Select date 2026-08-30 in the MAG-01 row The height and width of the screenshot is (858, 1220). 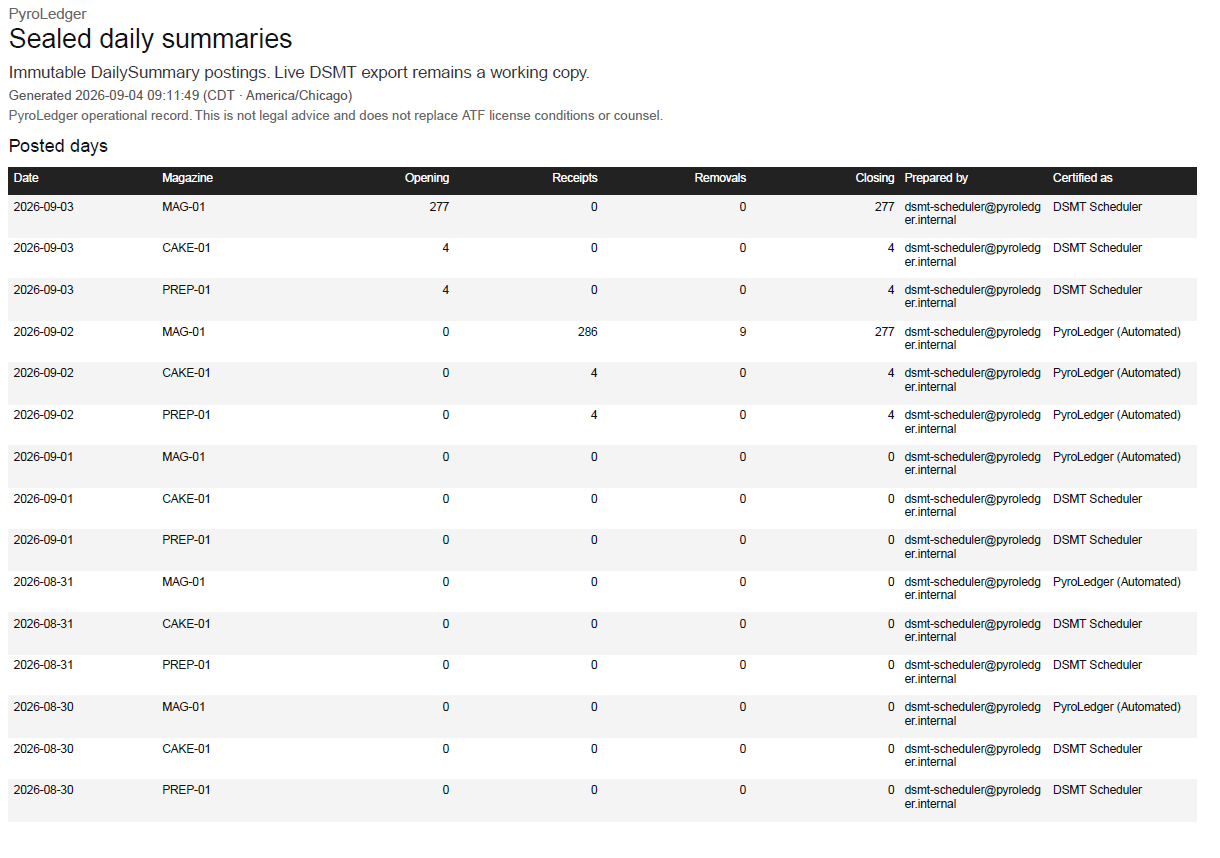(x=43, y=707)
